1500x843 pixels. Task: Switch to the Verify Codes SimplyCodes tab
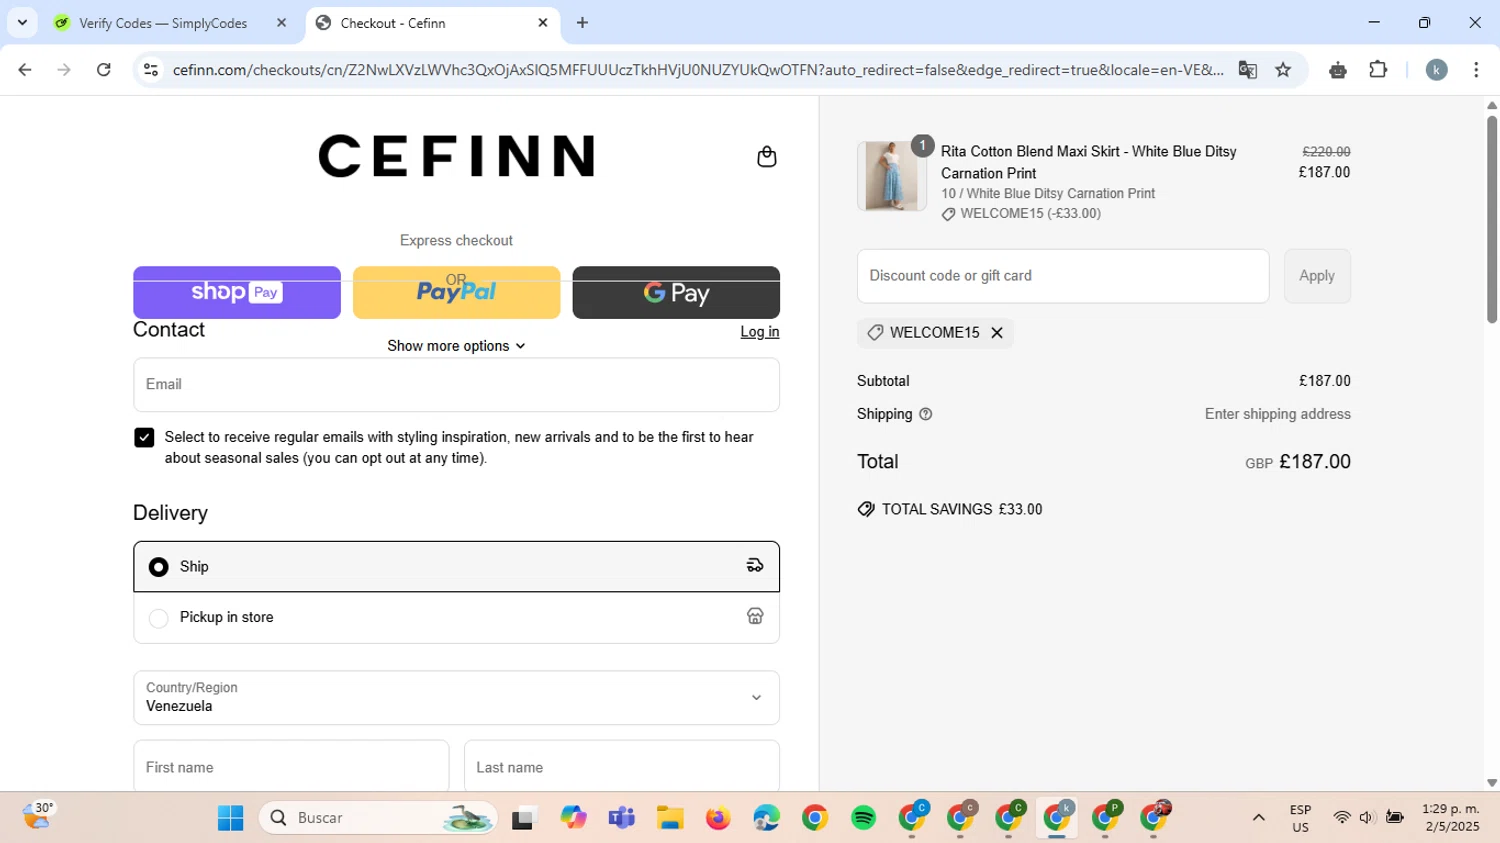163,23
